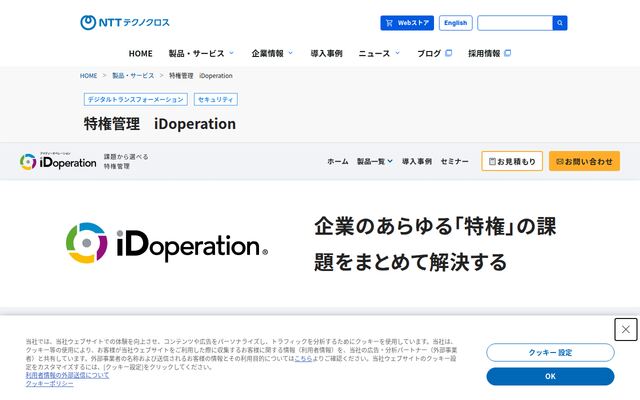
Task: Open クッキー設定 cookie settings
Action: (550, 353)
